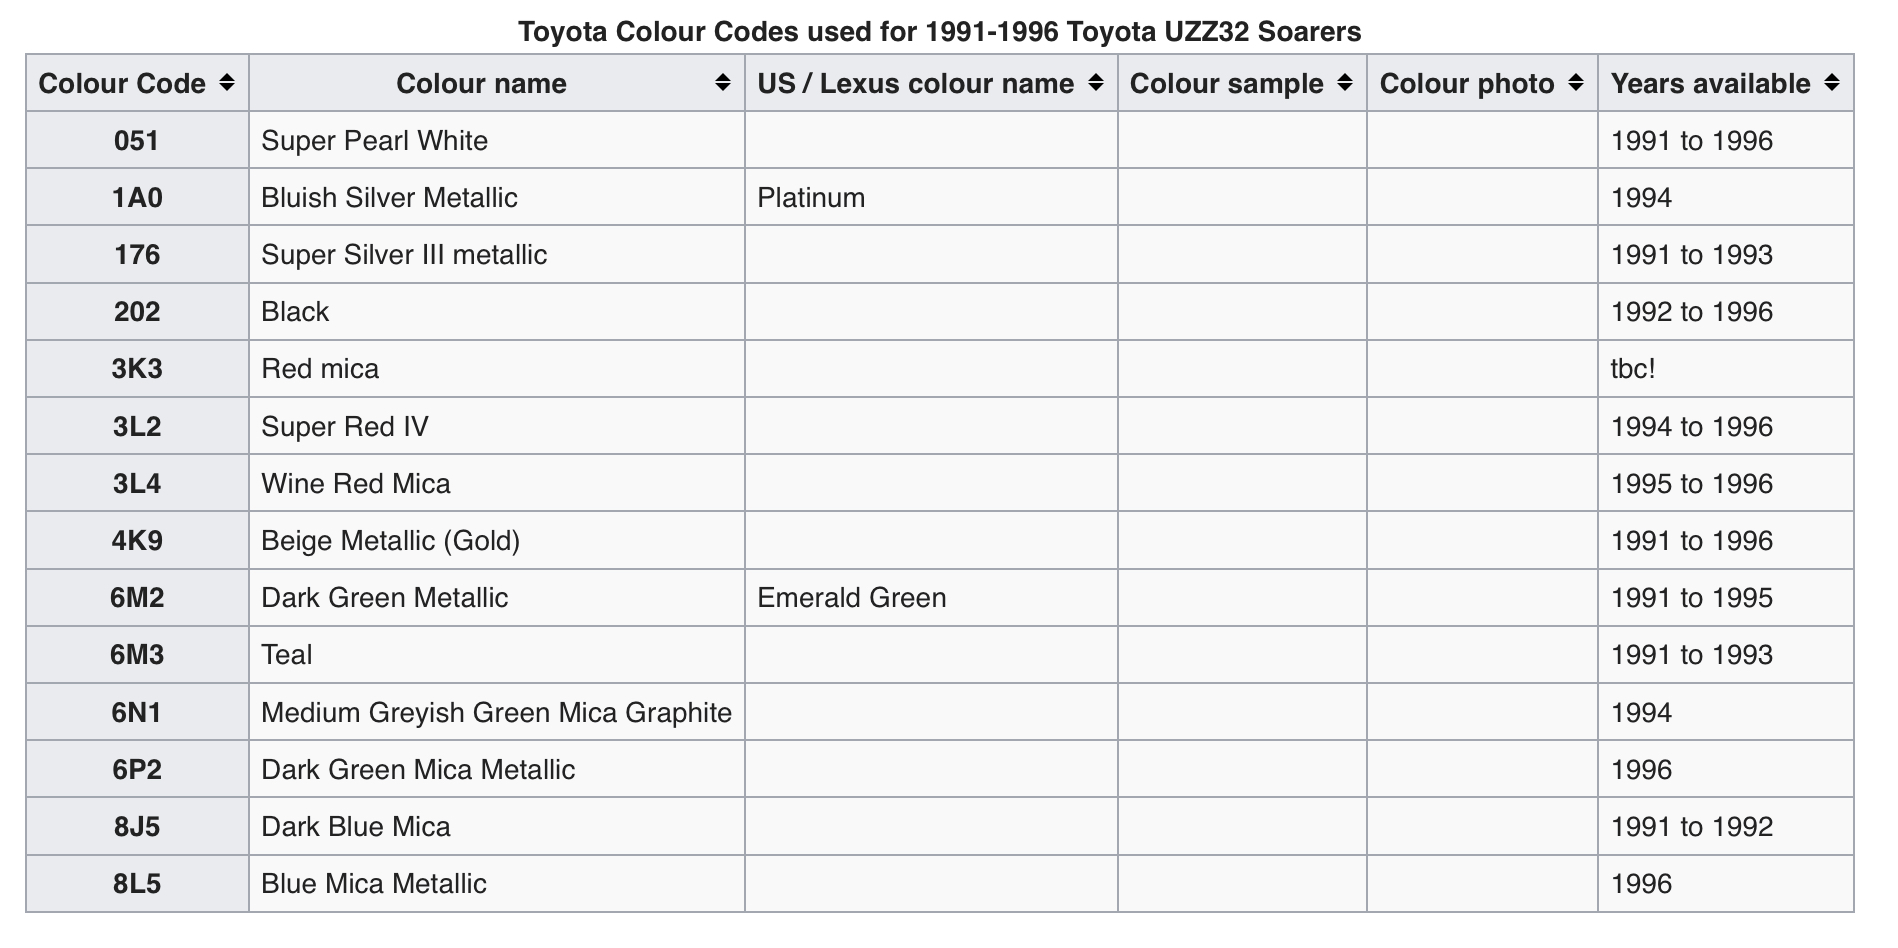Select the Wine Red Mica cell
This screenshot has width=1898, height=948.
pos(497,484)
